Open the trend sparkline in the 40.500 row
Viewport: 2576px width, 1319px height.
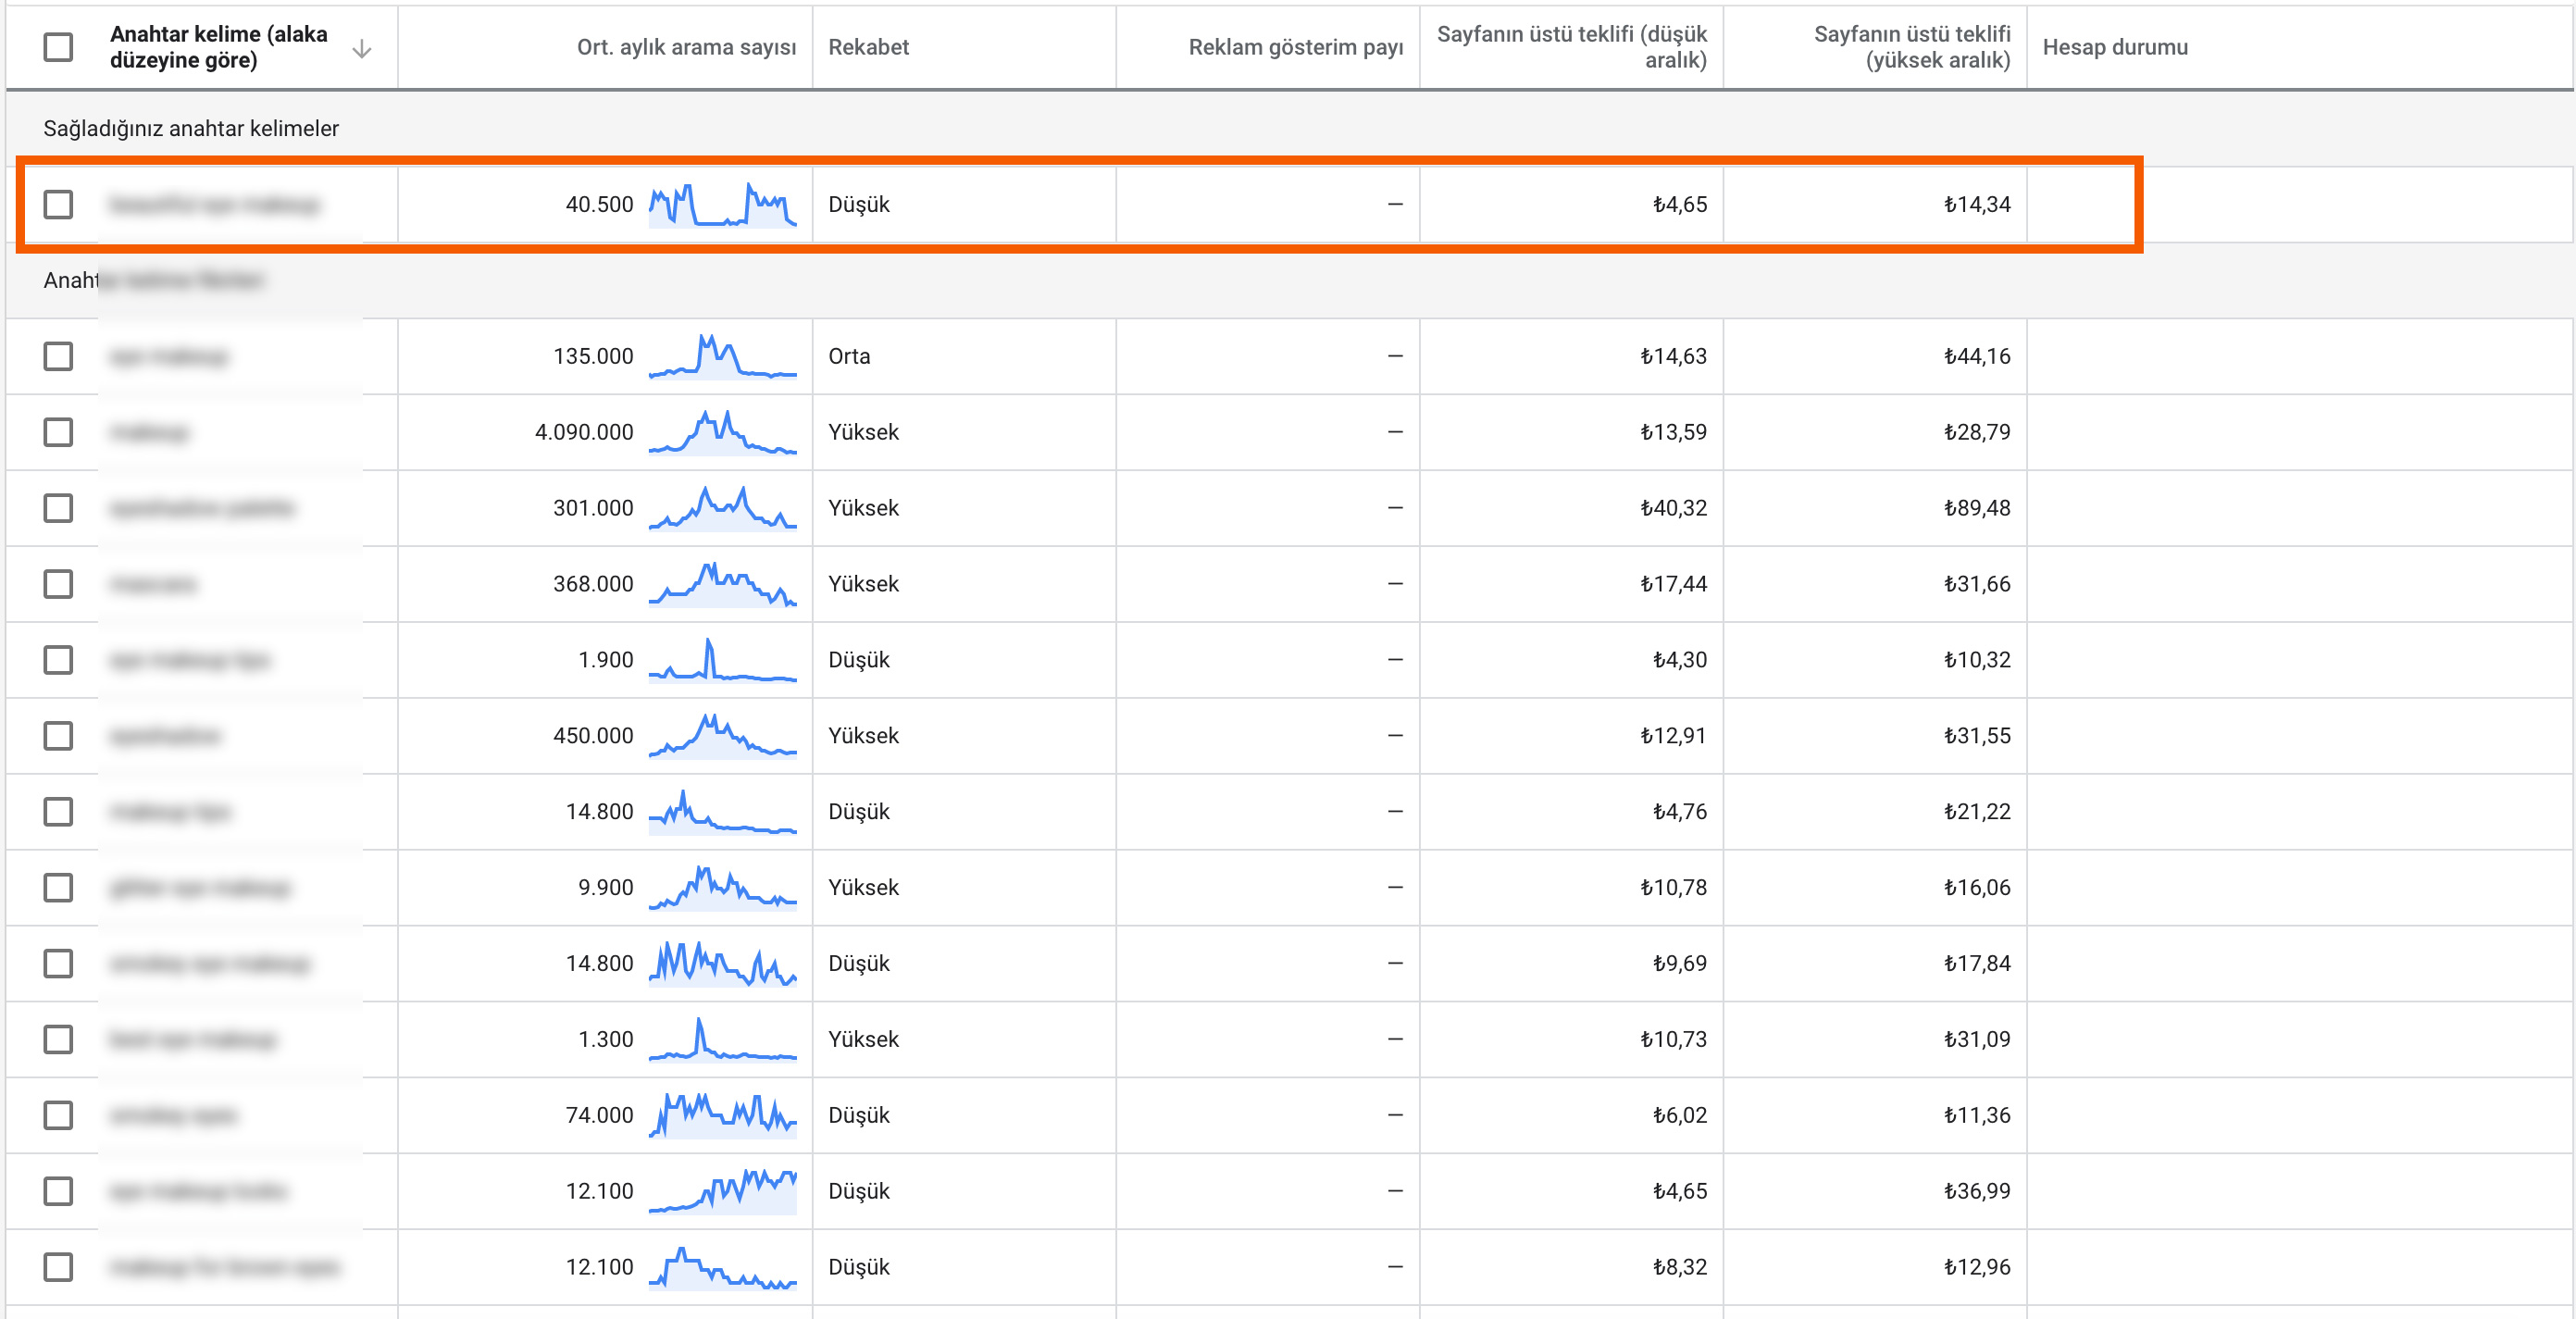tap(722, 204)
